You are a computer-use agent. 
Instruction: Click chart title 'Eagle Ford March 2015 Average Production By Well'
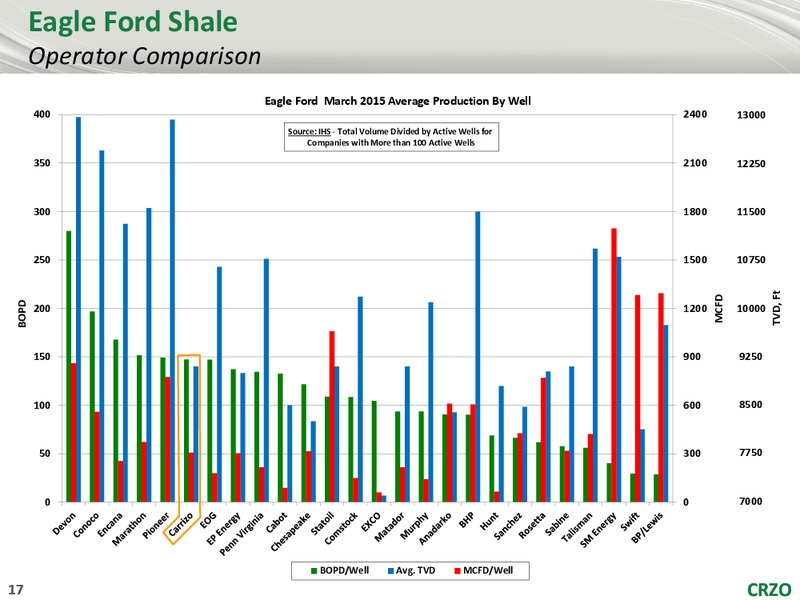397,101
